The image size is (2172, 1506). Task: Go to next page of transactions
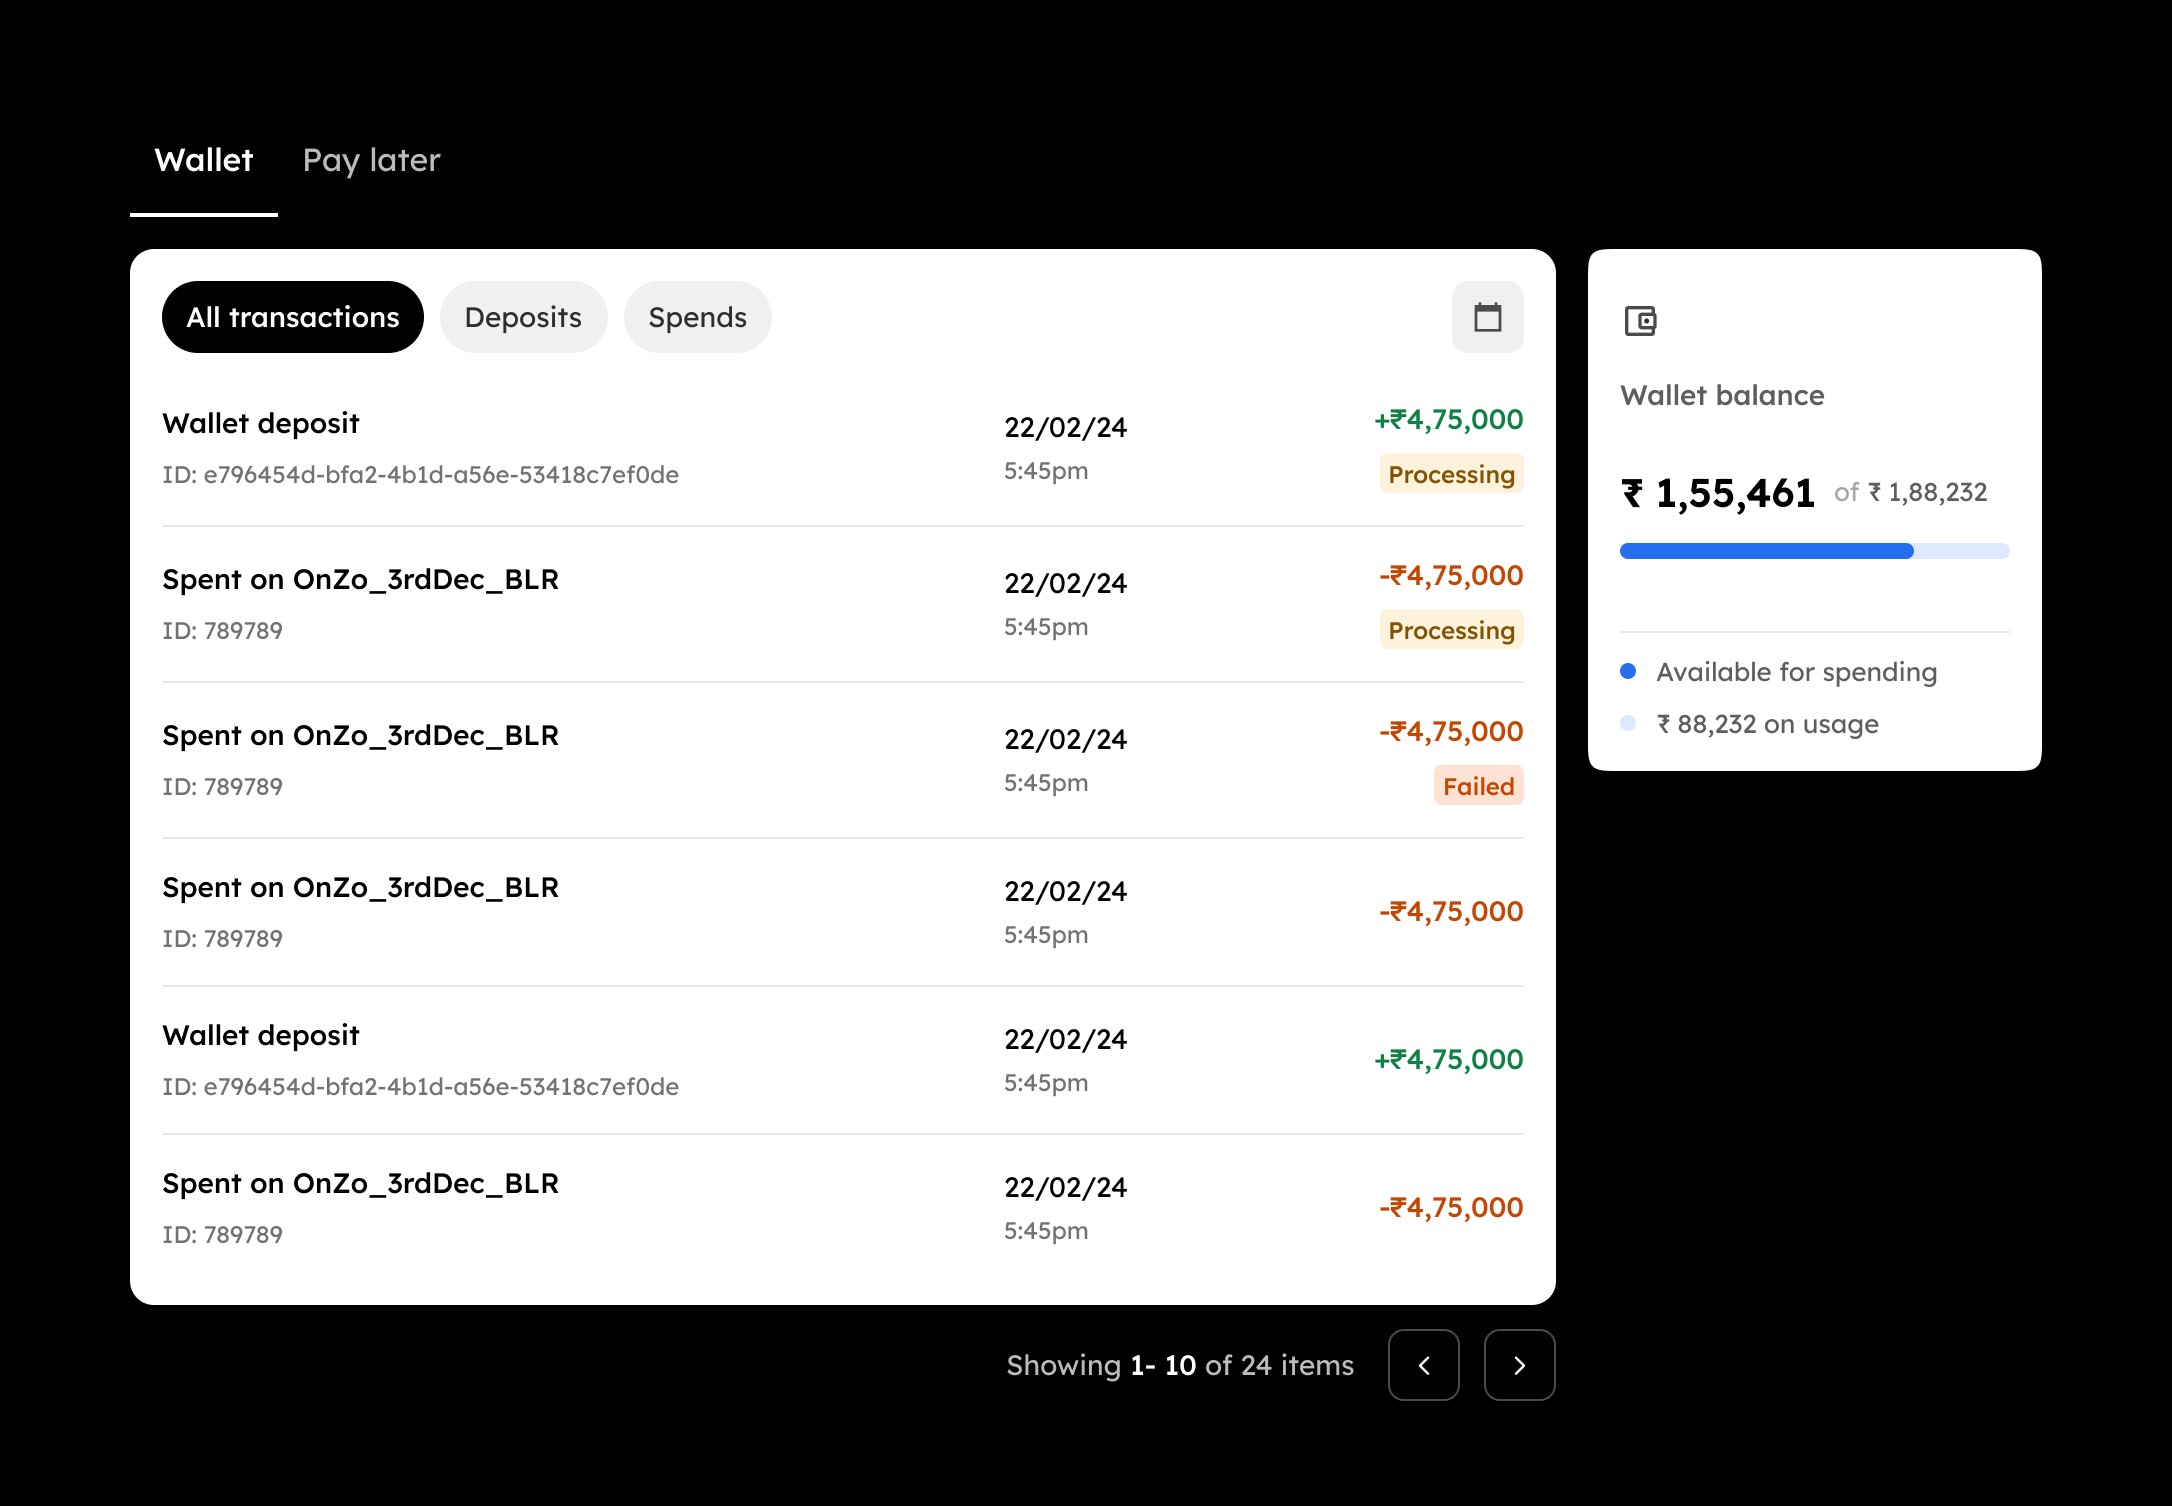coord(1518,1365)
